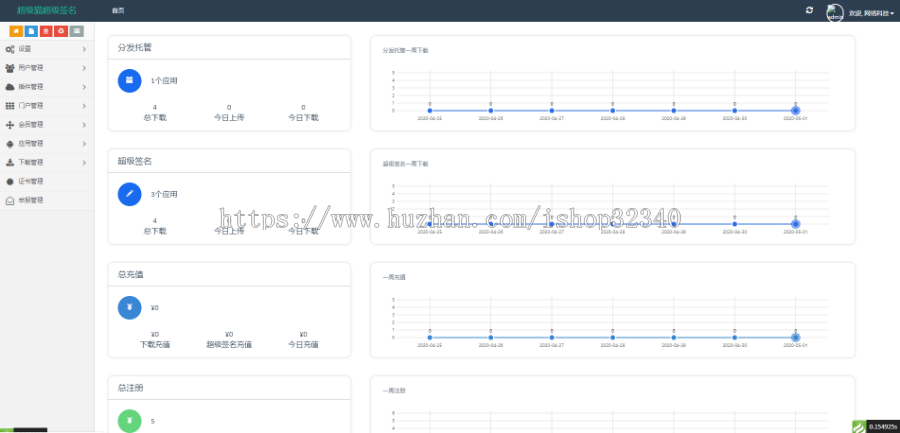Image resolution: width=900 pixels, height=433 pixels.
Task: Go to the 首页 tab
Action: (118, 11)
